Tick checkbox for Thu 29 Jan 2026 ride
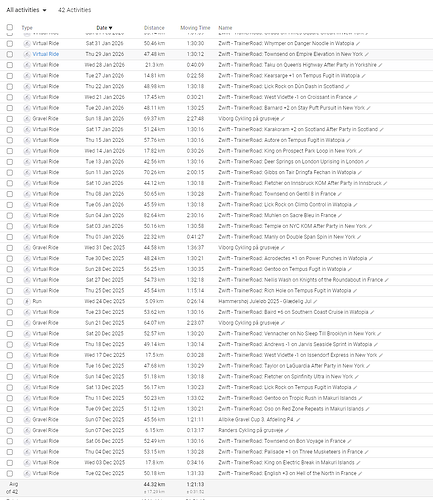Image resolution: width=433 pixels, height=500 pixels. [10, 54]
